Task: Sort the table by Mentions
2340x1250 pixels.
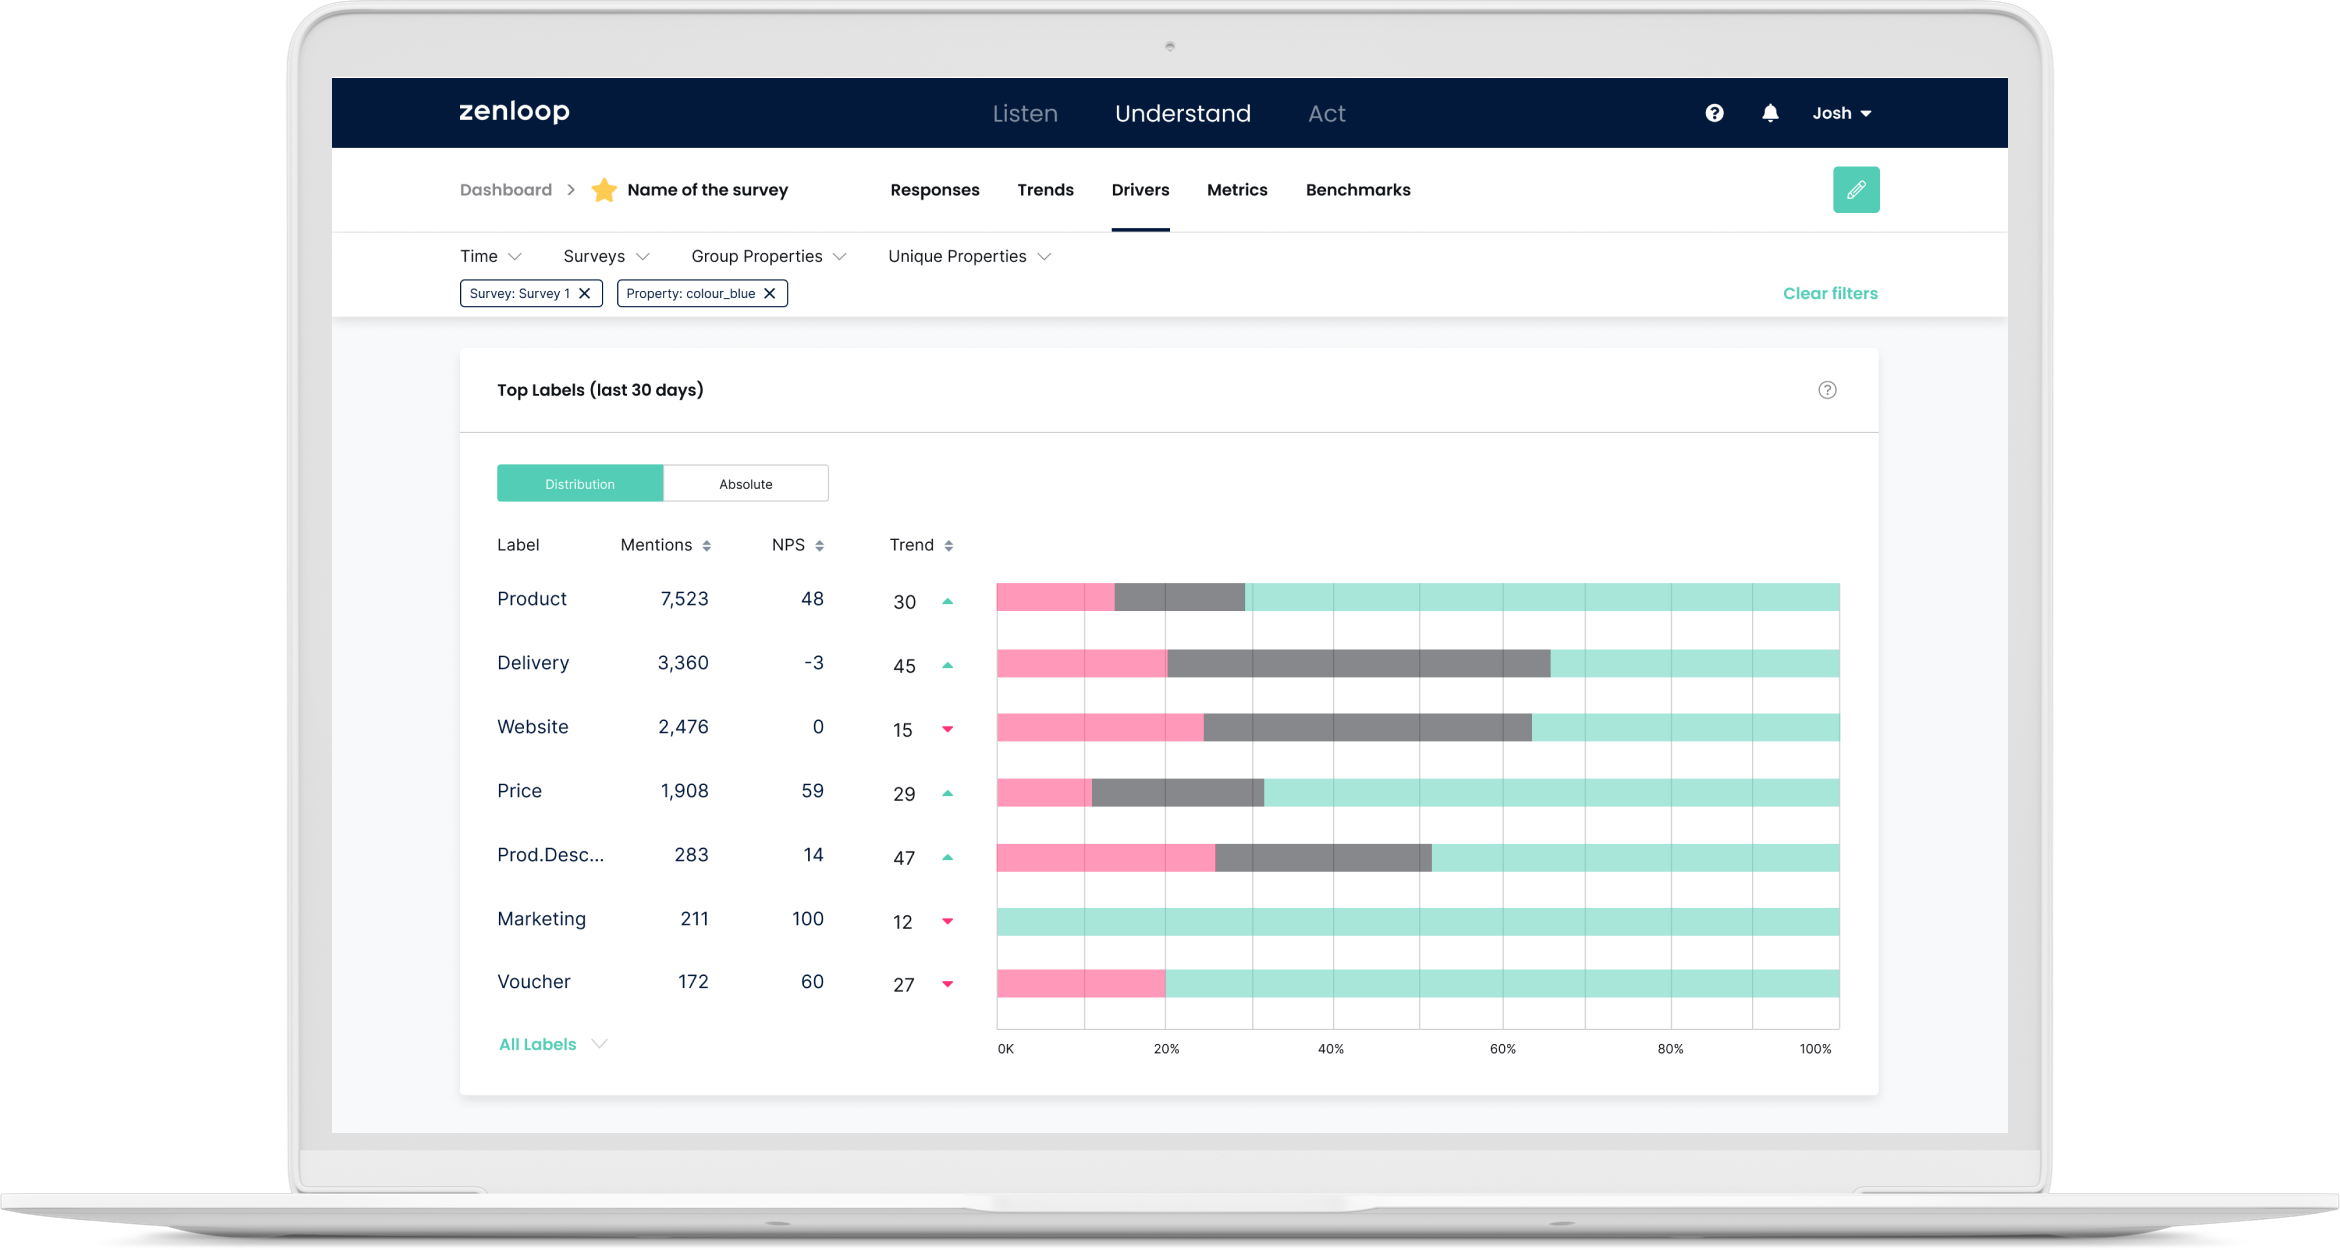Action: tap(706, 545)
